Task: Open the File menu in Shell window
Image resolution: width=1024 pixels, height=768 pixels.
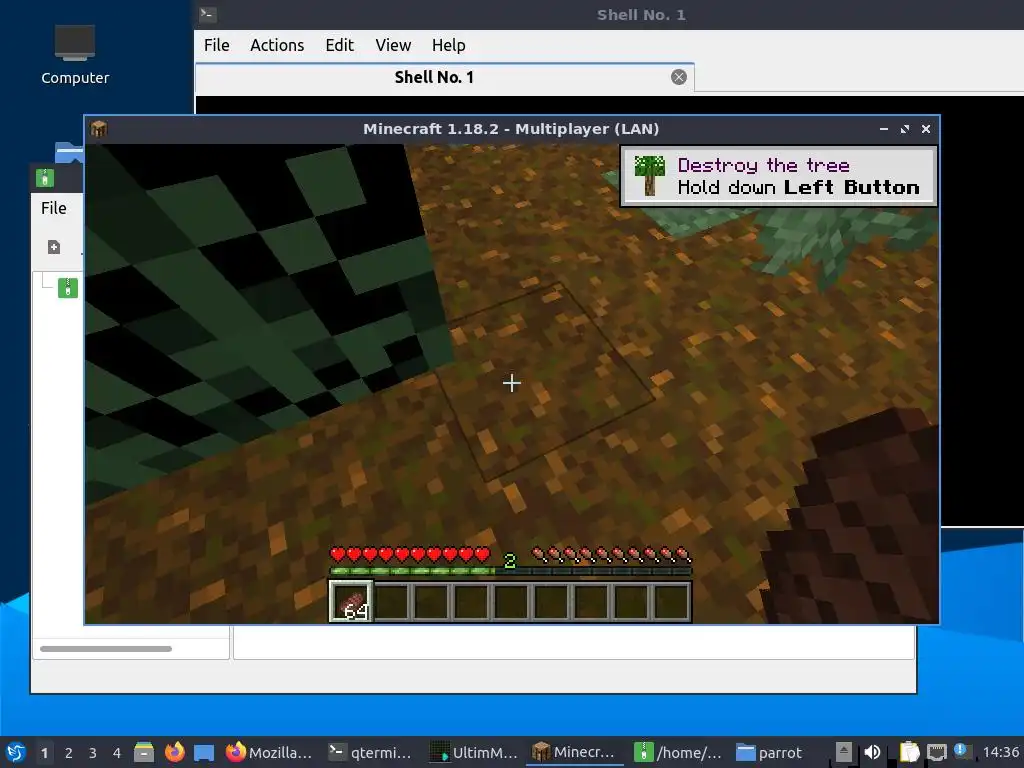Action: (x=216, y=45)
